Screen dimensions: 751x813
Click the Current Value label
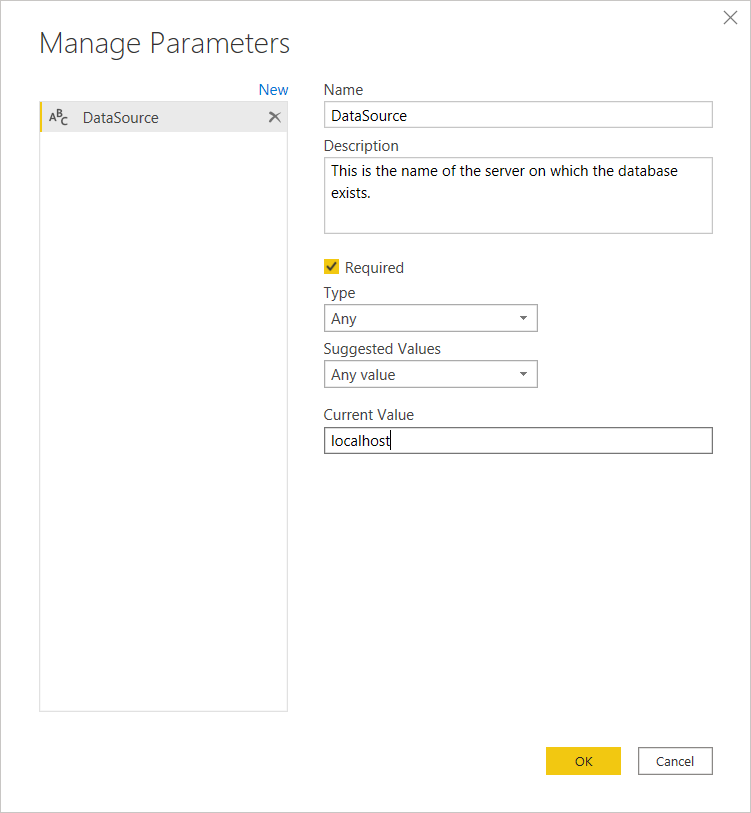(x=368, y=415)
